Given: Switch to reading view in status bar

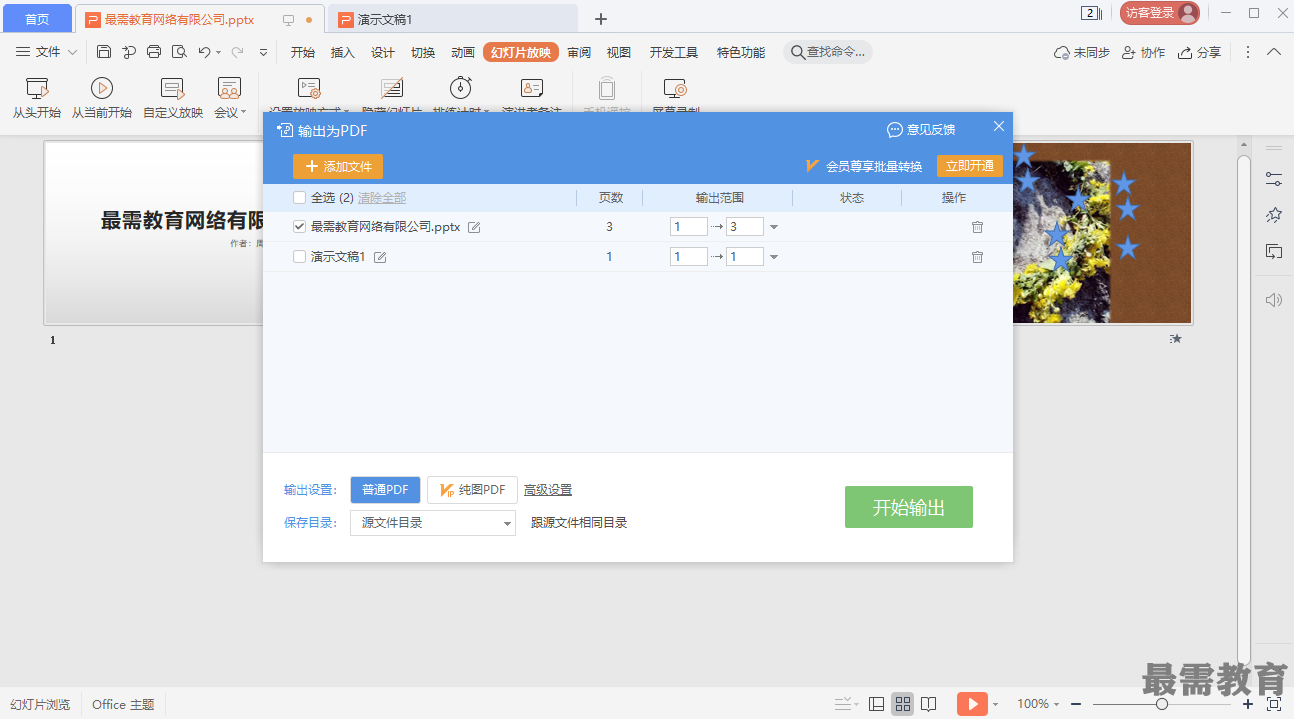Looking at the screenshot, I should [x=929, y=704].
